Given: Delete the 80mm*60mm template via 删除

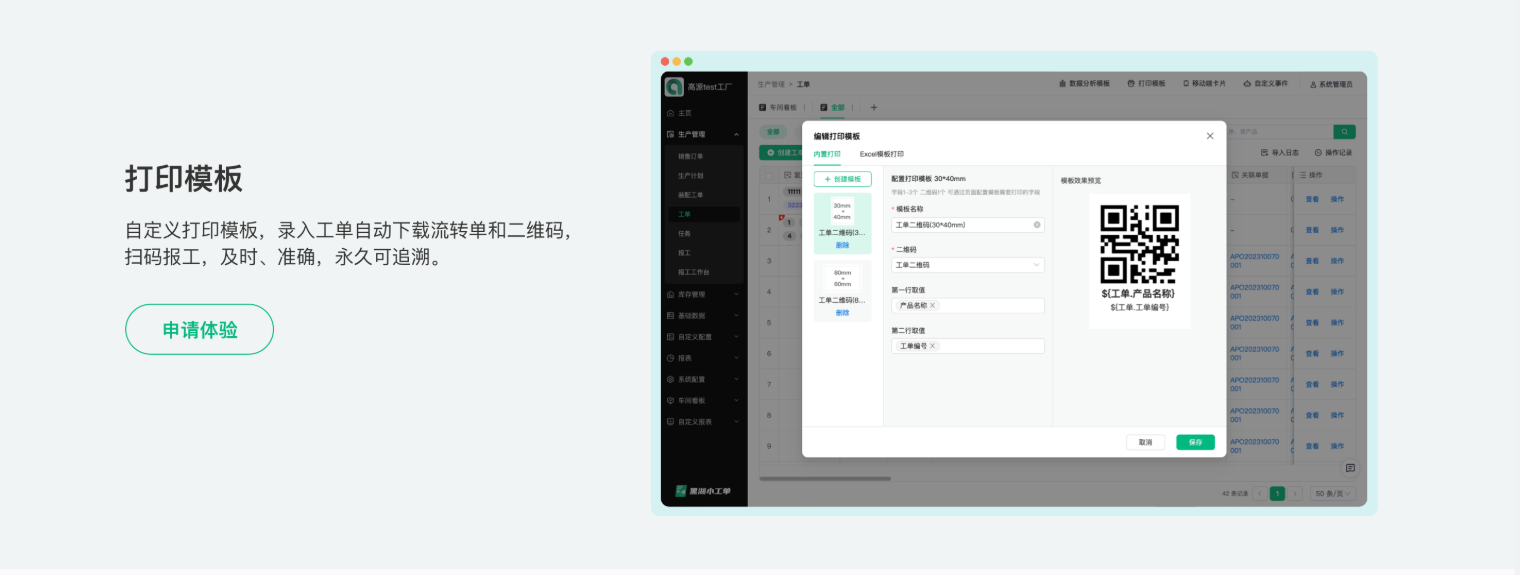Looking at the screenshot, I should [843, 312].
